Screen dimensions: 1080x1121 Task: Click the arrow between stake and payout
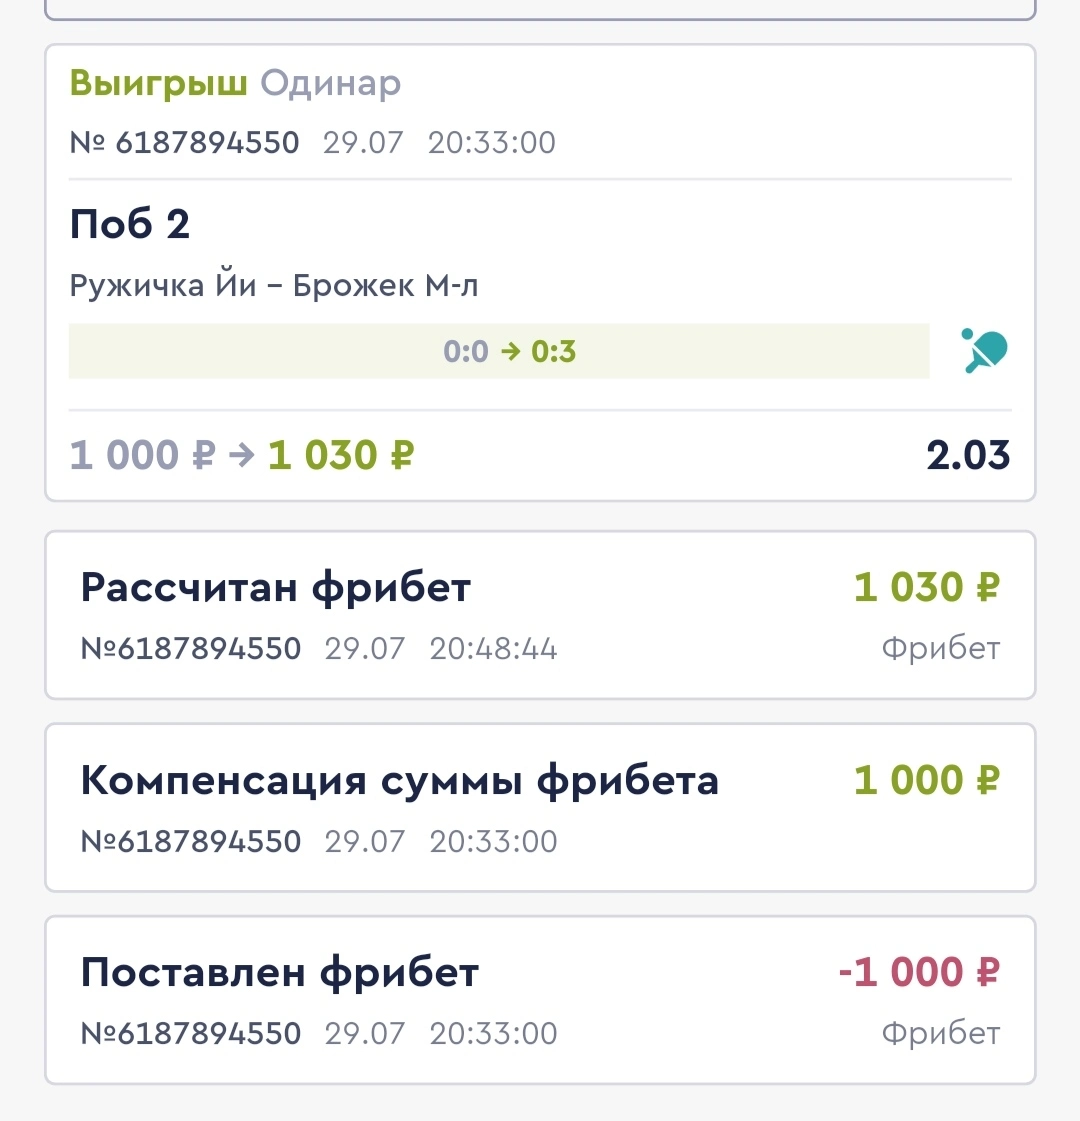pyautogui.click(x=242, y=455)
